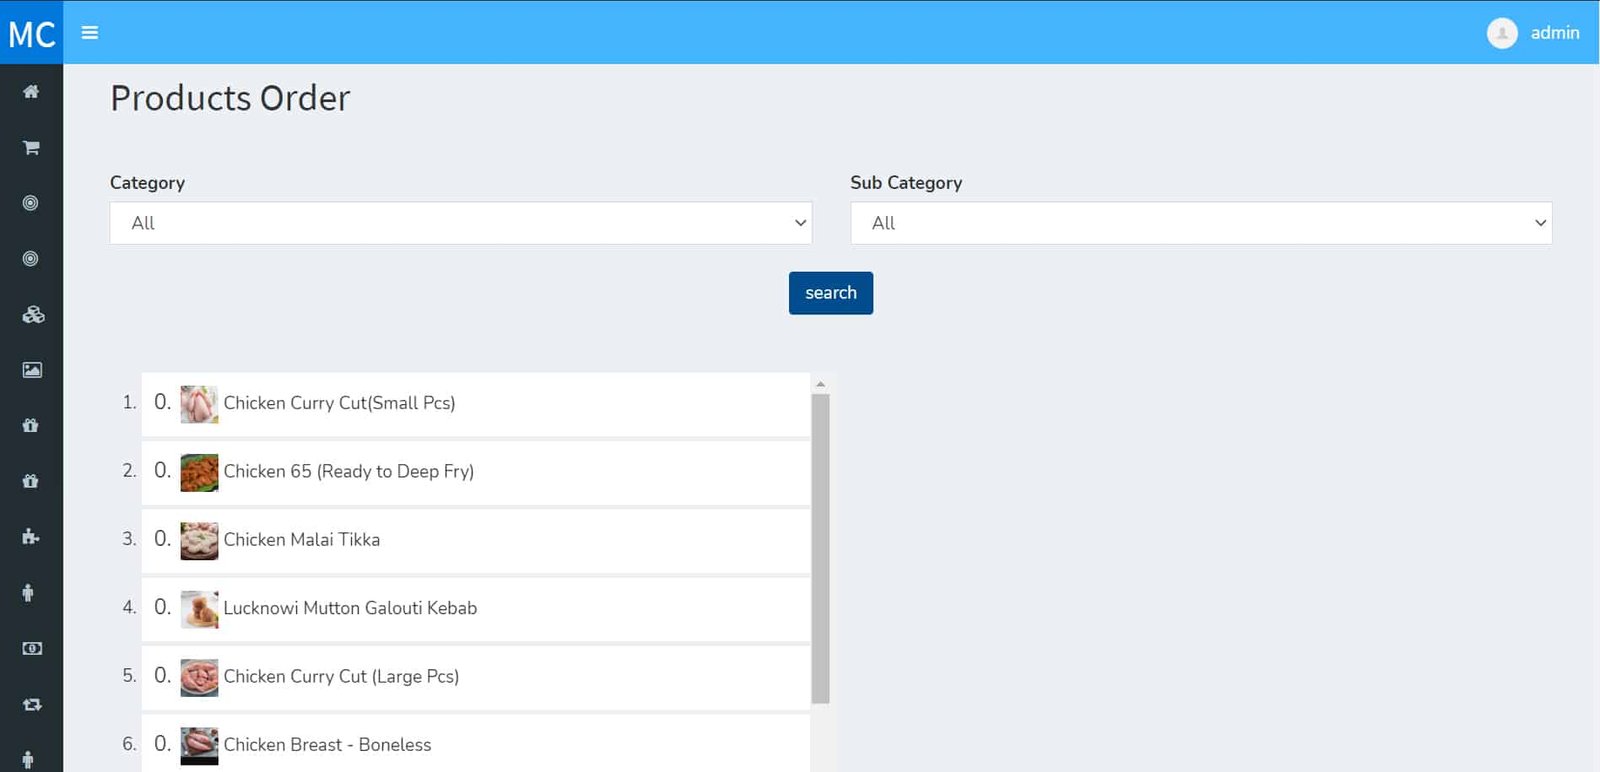
Task: Open the stacked cubes sidebar icon
Action: click(x=32, y=315)
